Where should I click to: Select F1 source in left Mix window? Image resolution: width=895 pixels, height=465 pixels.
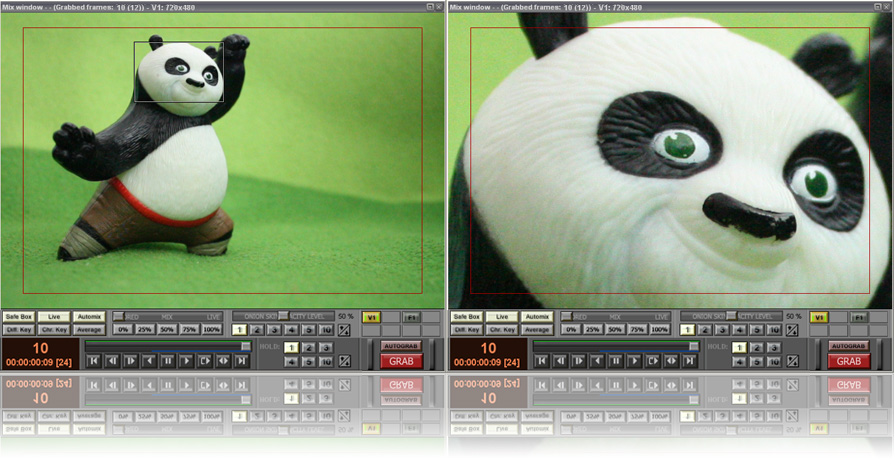click(x=411, y=317)
